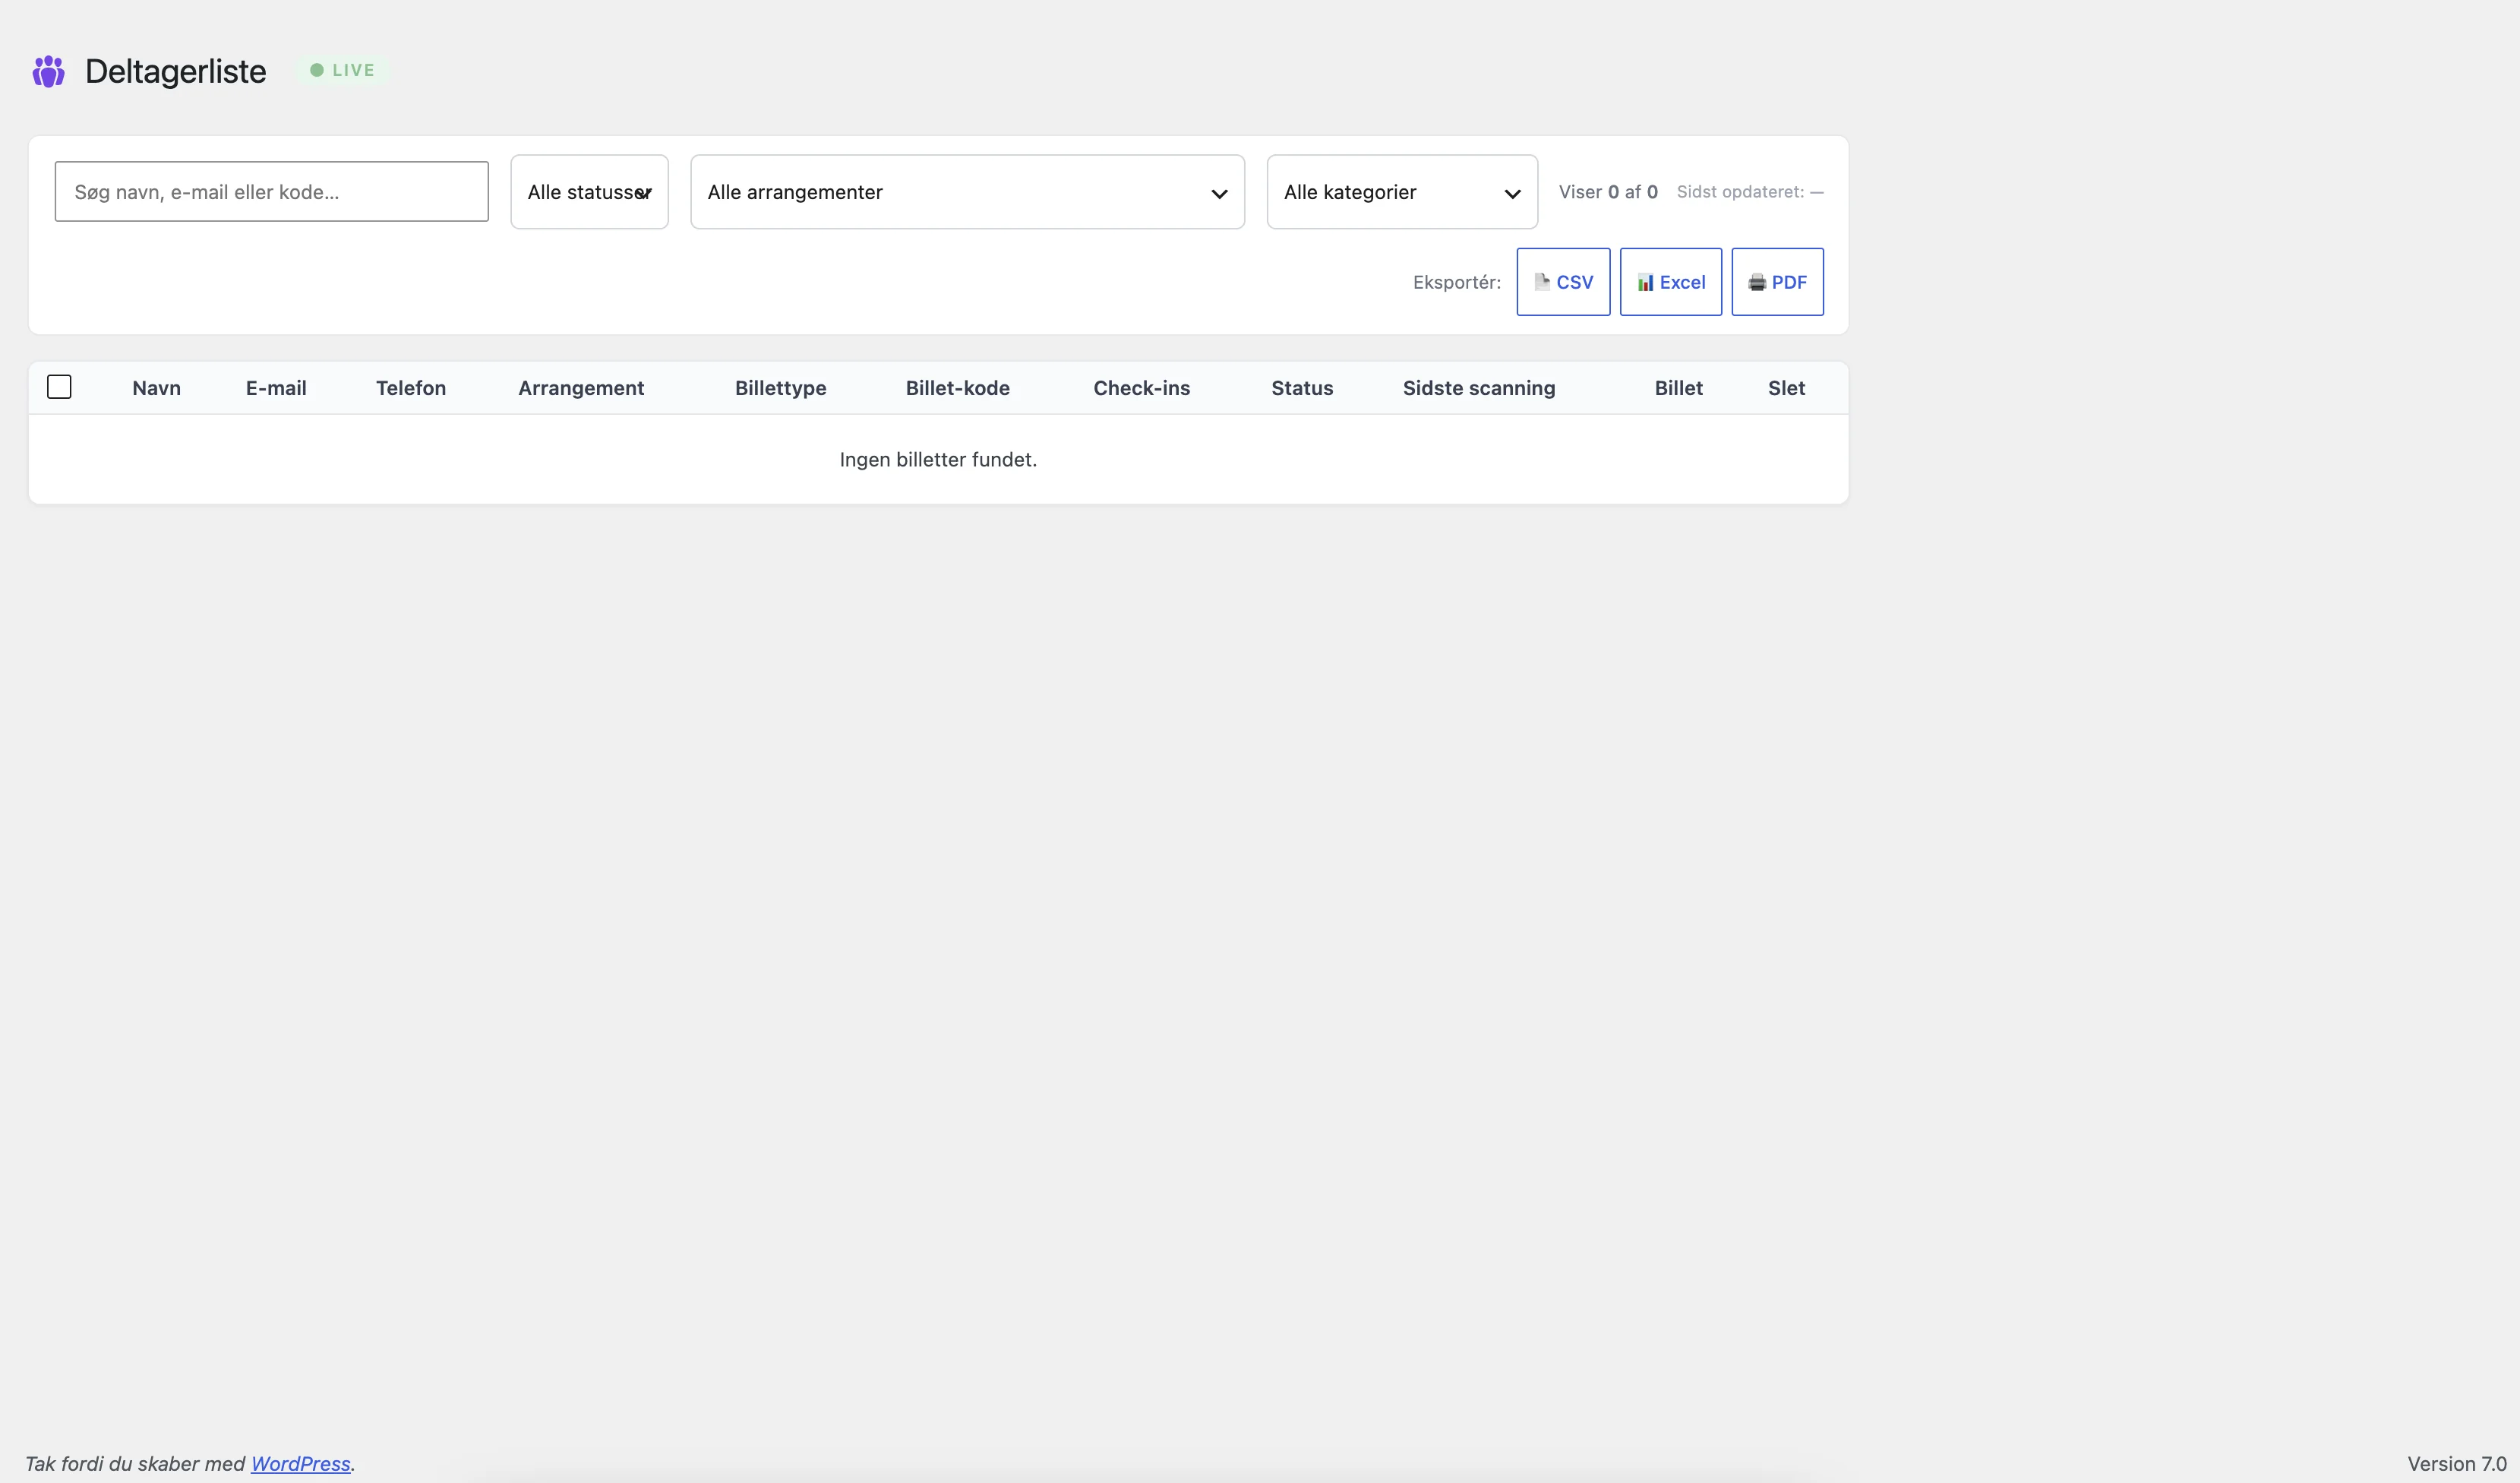Click the Navn column header
This screenshot has height=1483, width=2520.
(x=156, y=388)
